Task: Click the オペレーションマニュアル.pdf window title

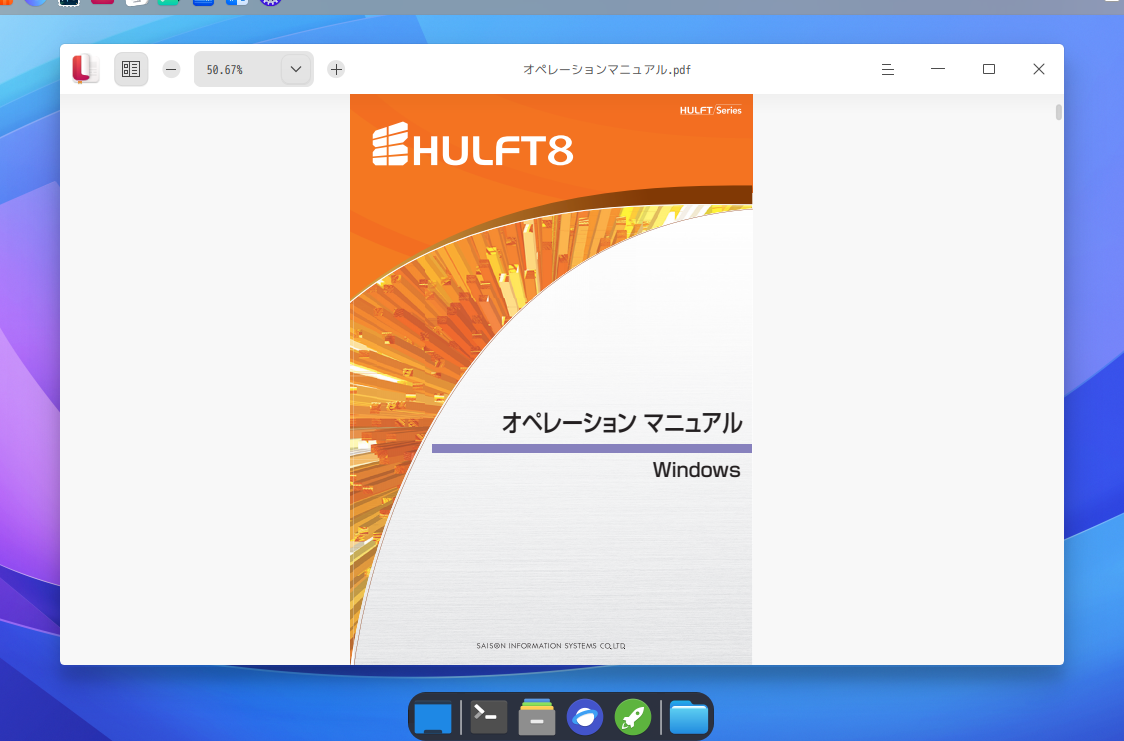Action: tap(606, 70)
